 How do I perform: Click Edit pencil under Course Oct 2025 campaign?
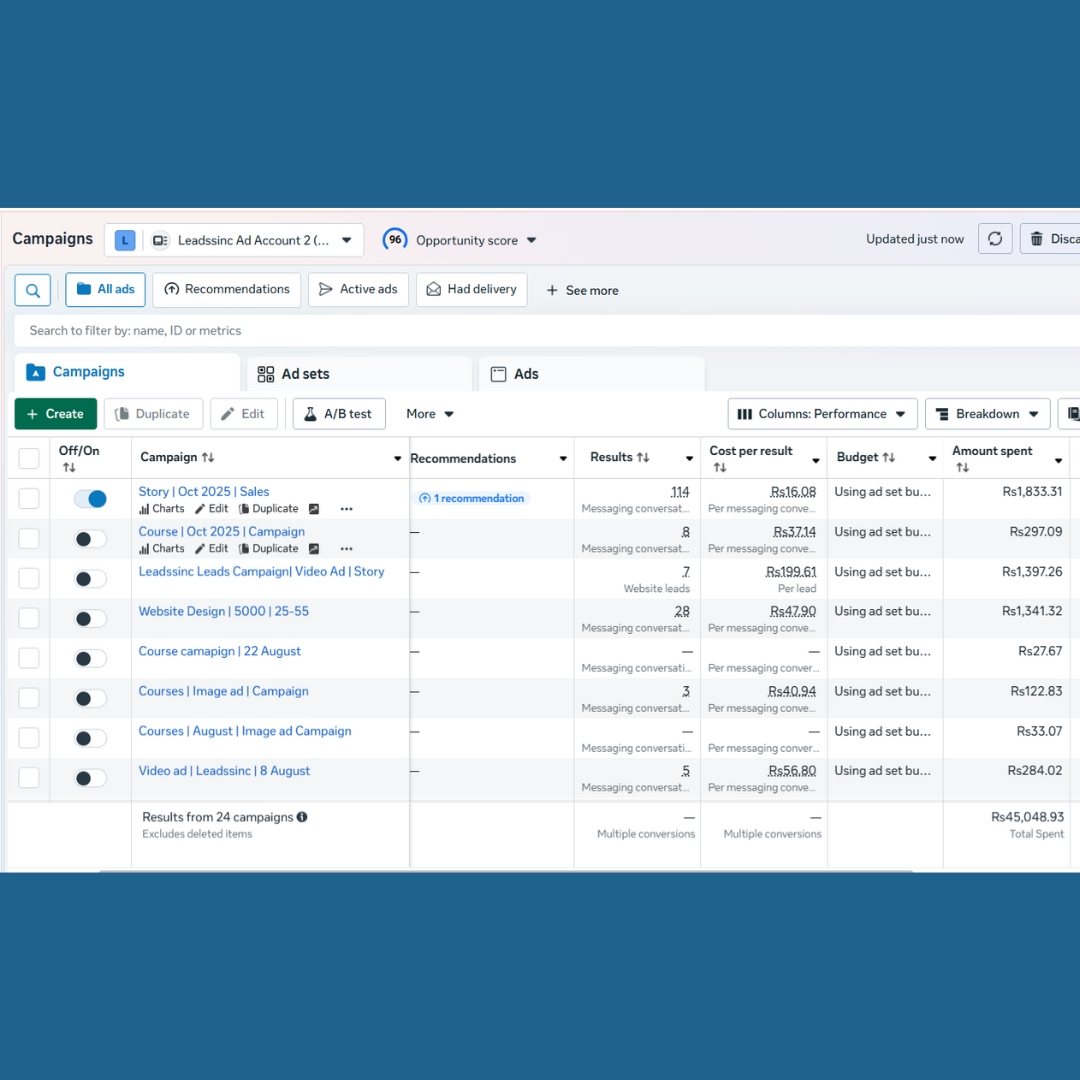coord(211,549)
